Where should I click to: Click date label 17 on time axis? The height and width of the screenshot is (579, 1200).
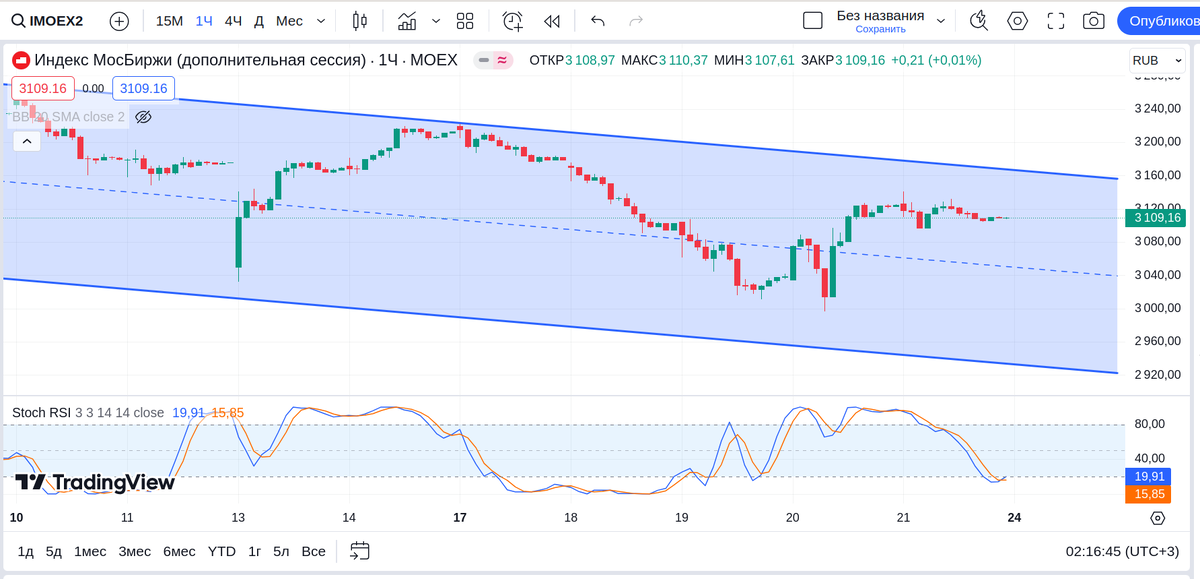[460, 518]
